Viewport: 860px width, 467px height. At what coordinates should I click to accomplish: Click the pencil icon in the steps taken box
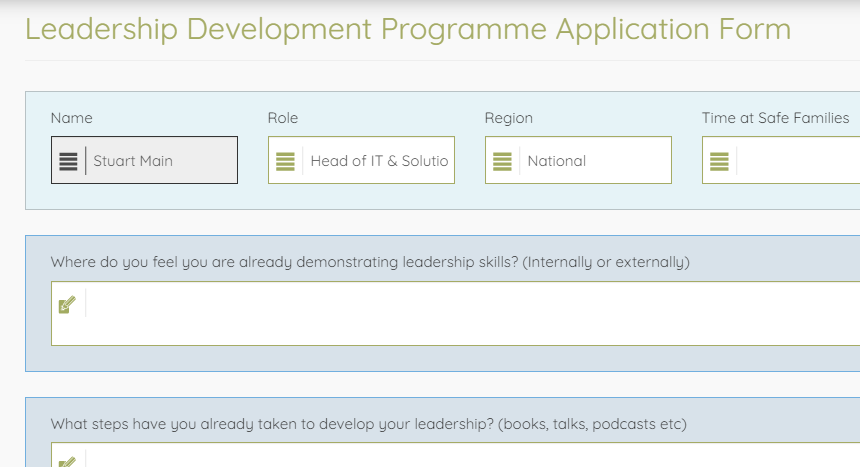[67, 461]
